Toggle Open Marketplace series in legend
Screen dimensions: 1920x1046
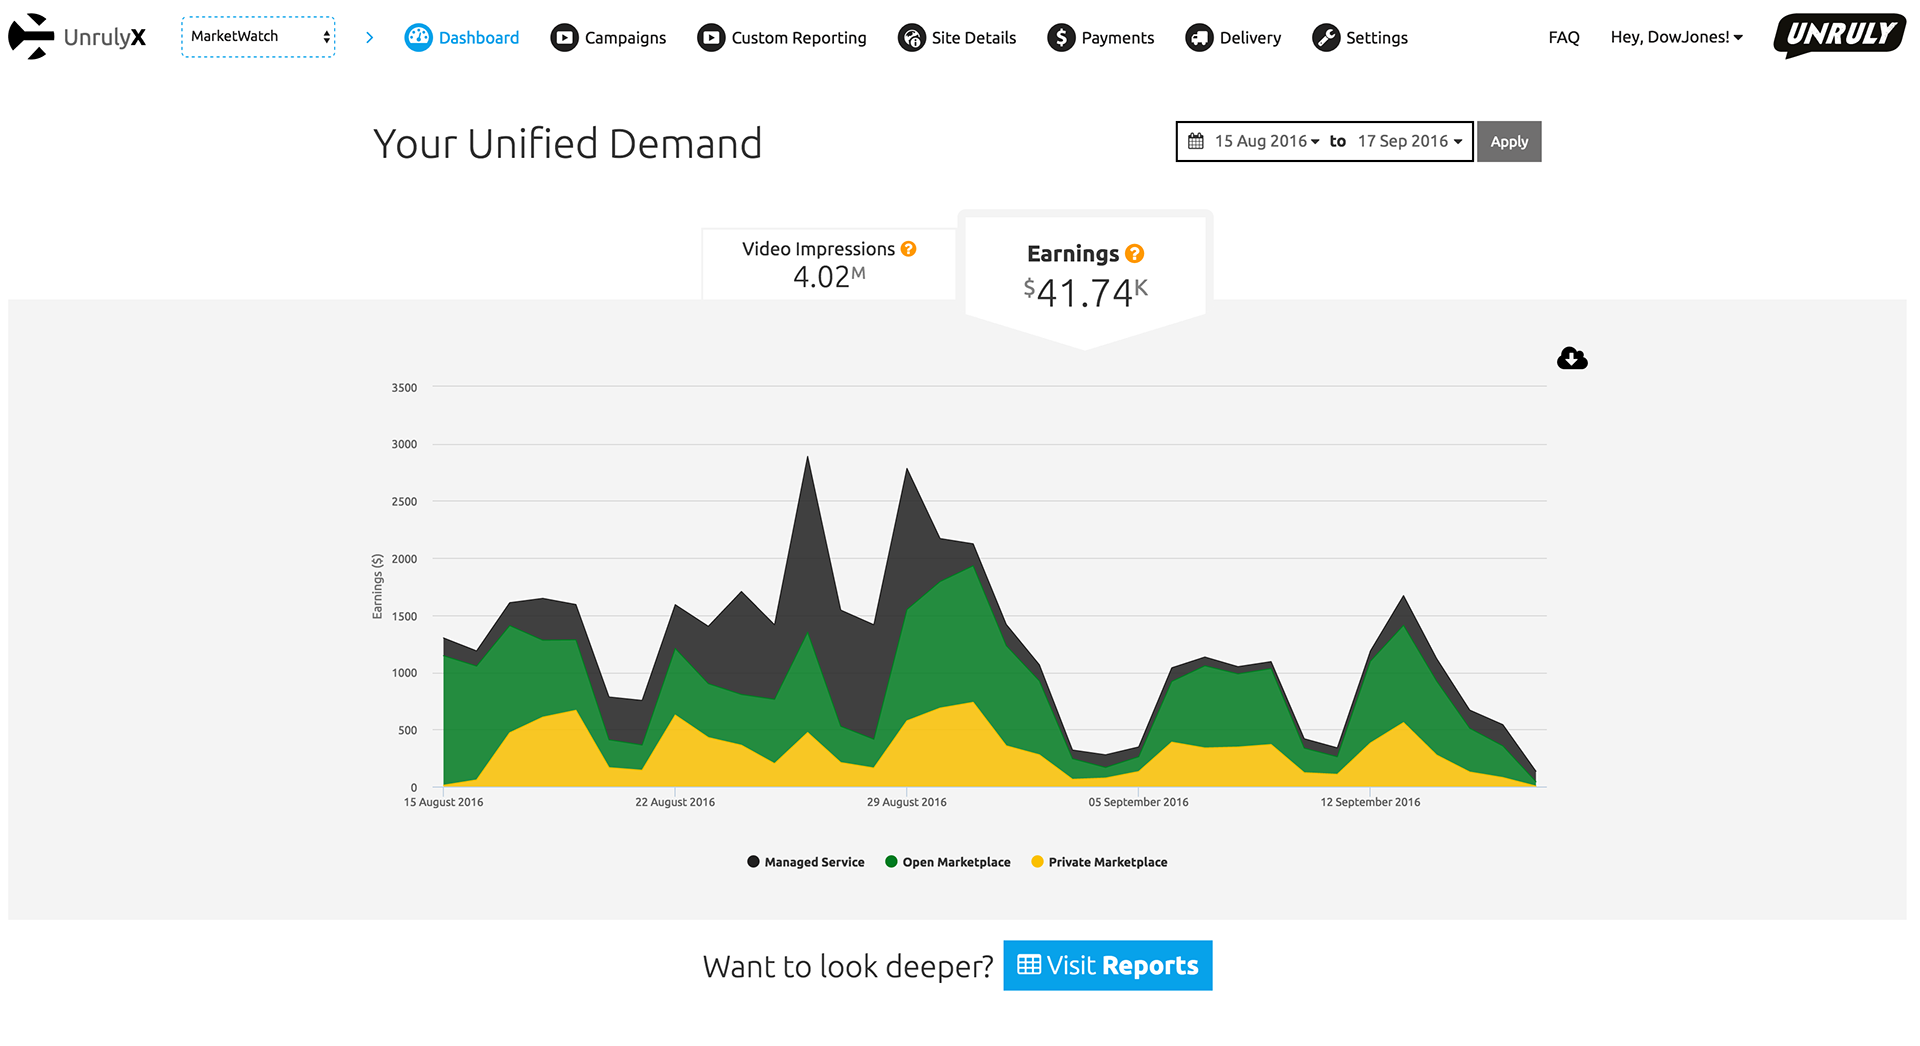948,862
